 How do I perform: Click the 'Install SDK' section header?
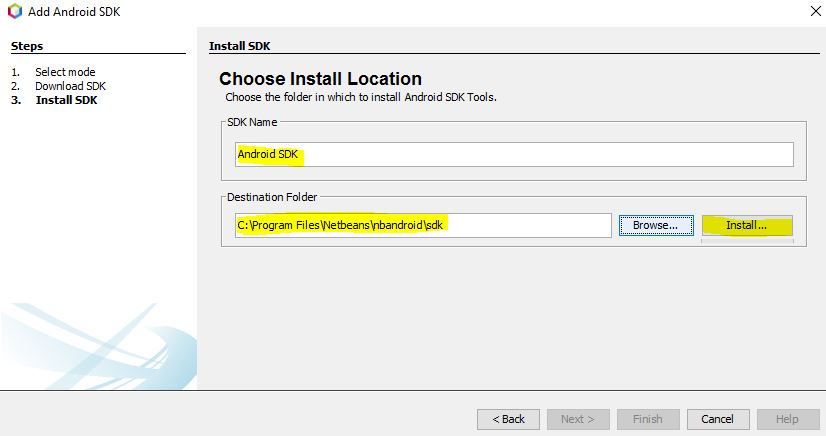(240, 46)
